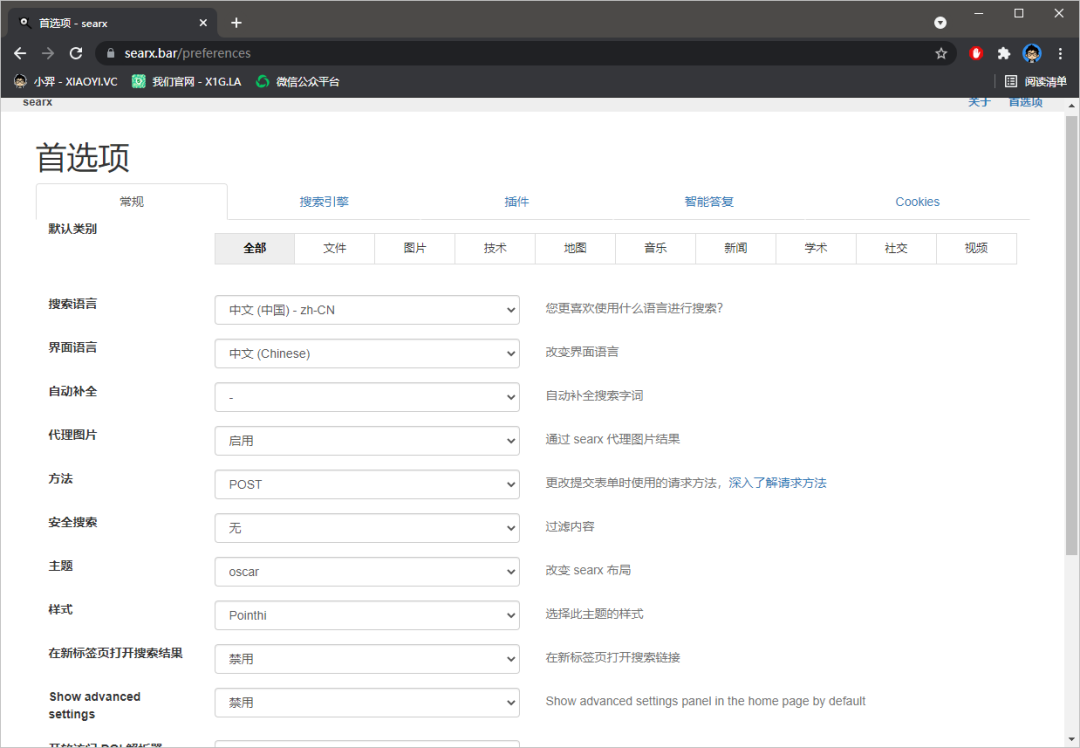This screenshot has height=748, width=1080.
Task: Toggle the 图片 default category
Action: tap(415, 248)
